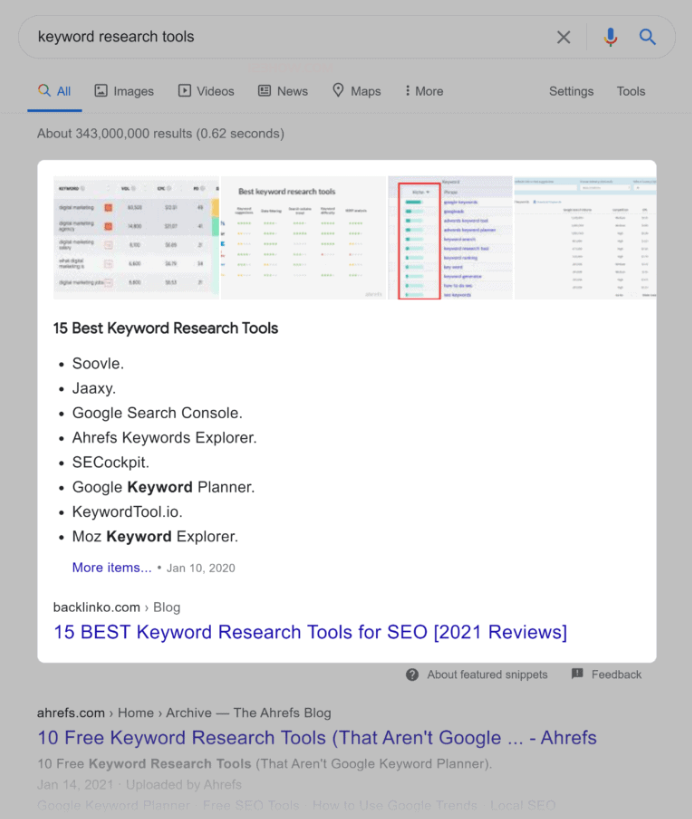The height and width of the screenshot is (819, 692).
Task: Open the 'Best keyword research tools' comparison thumbnail
Action: (303, 238)
